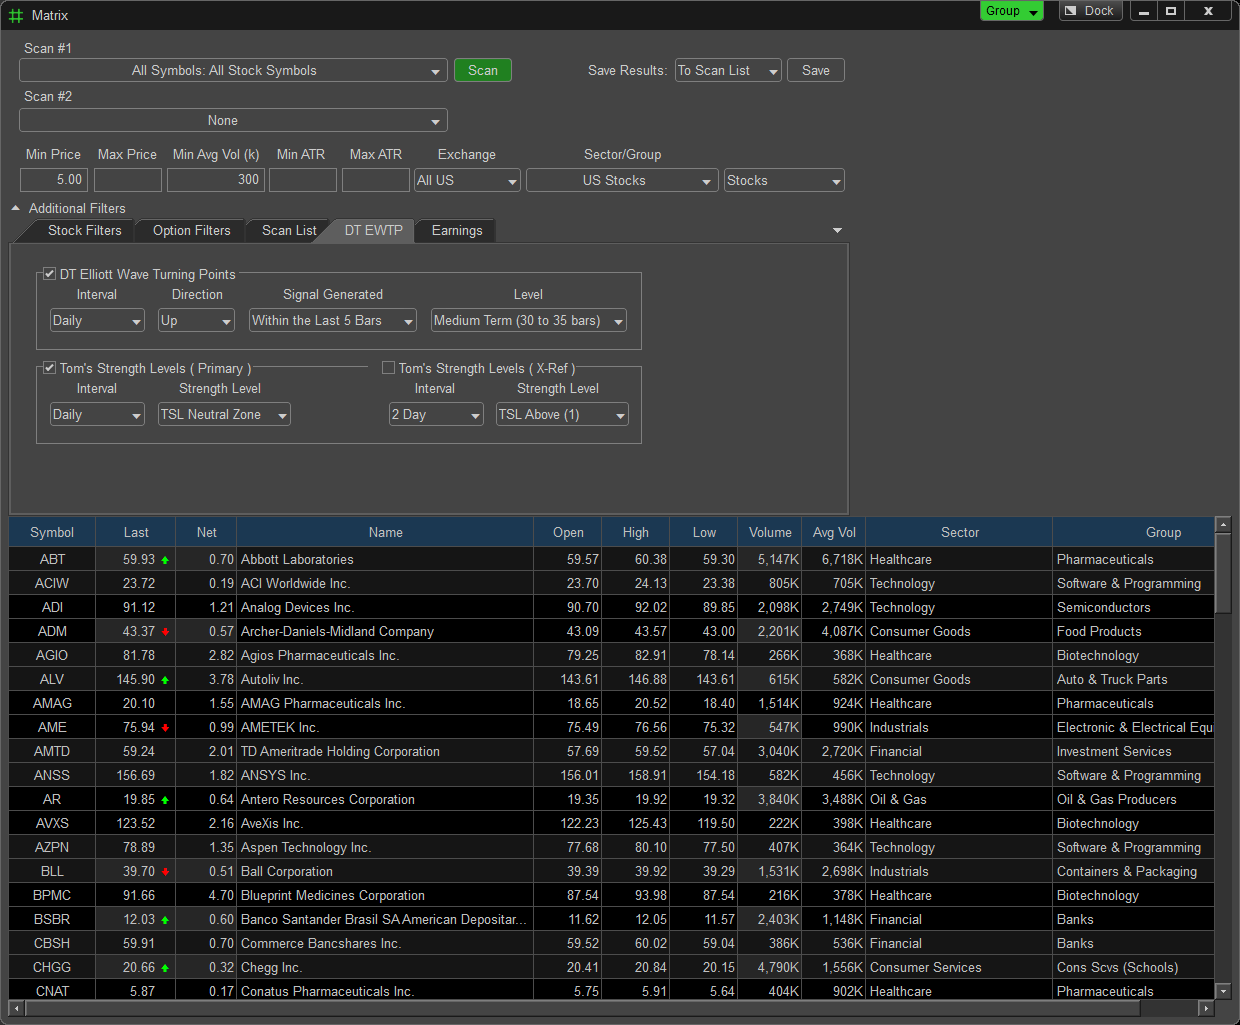The width and height of the screenshot is (1240, 1025).
Task: Open the Stocks type dropdown
Action: 784,180
